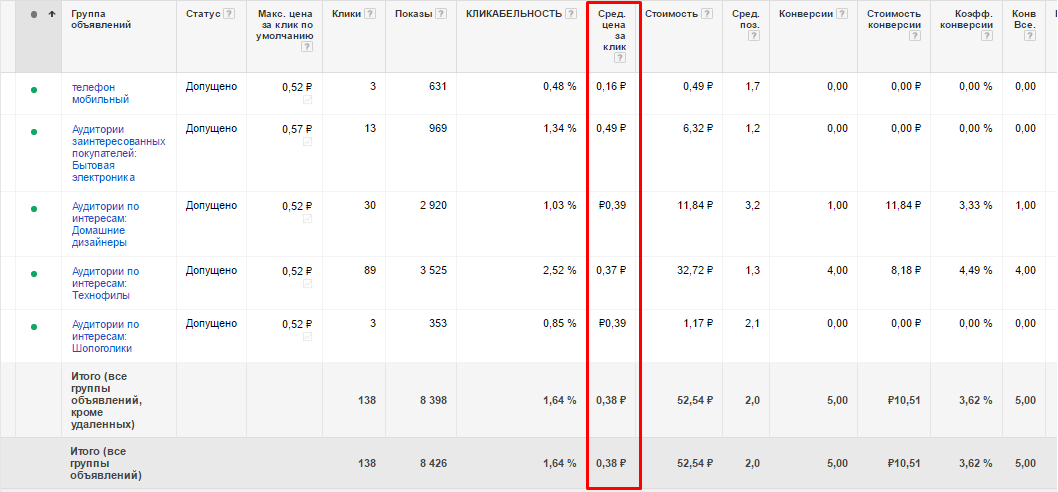Click help icon next to КЛИКАБЕЛЬНОСТЬ header

point(571,14)
